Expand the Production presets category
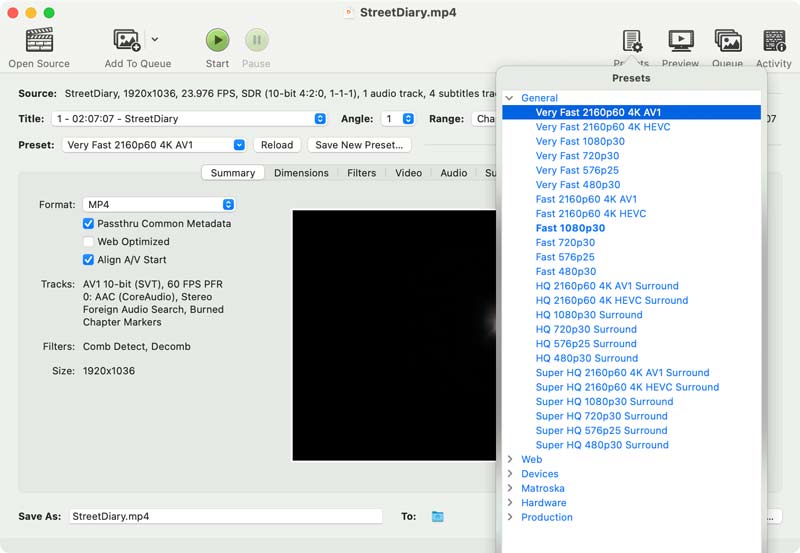Viewport: 800px width, 553px height. 509,517
